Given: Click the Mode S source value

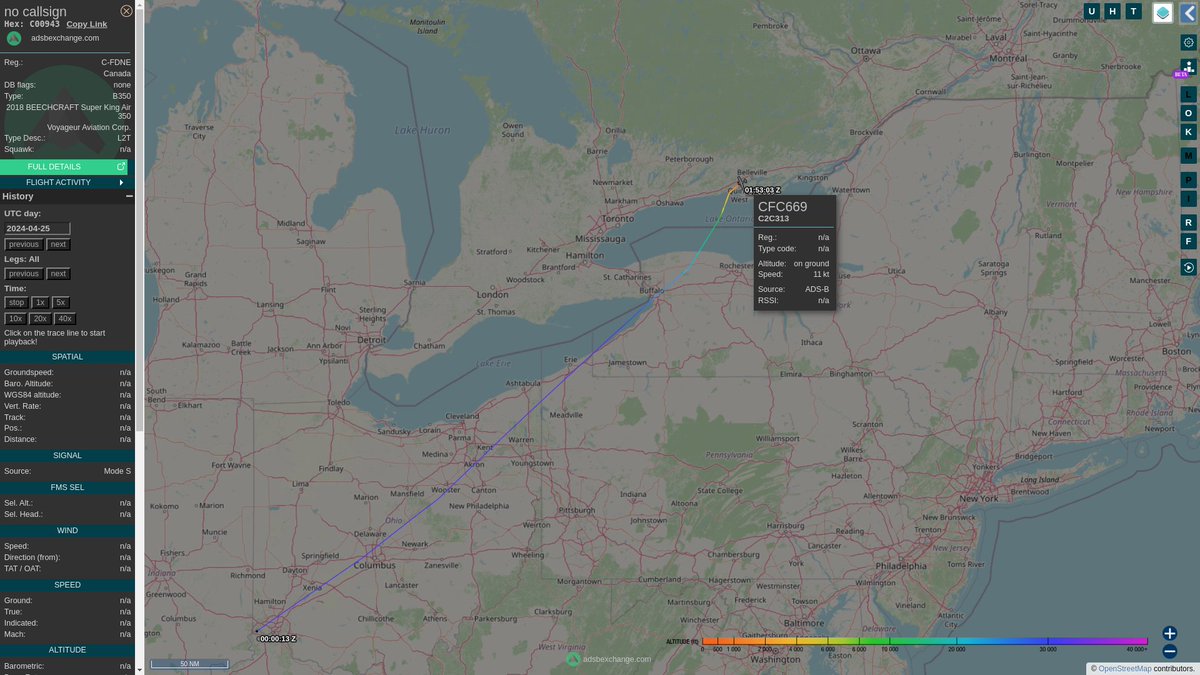Looking at the screenshot, I should click(x=117, y=471).
